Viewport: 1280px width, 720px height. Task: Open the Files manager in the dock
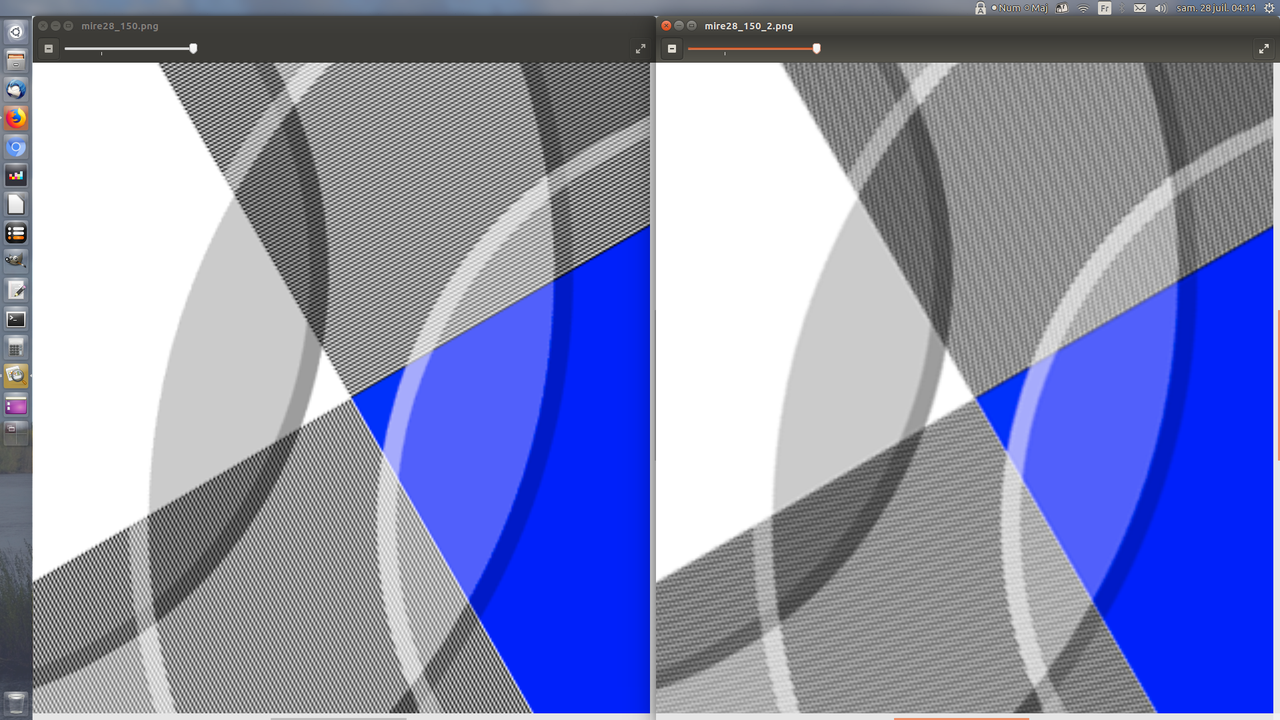(15, 60)
